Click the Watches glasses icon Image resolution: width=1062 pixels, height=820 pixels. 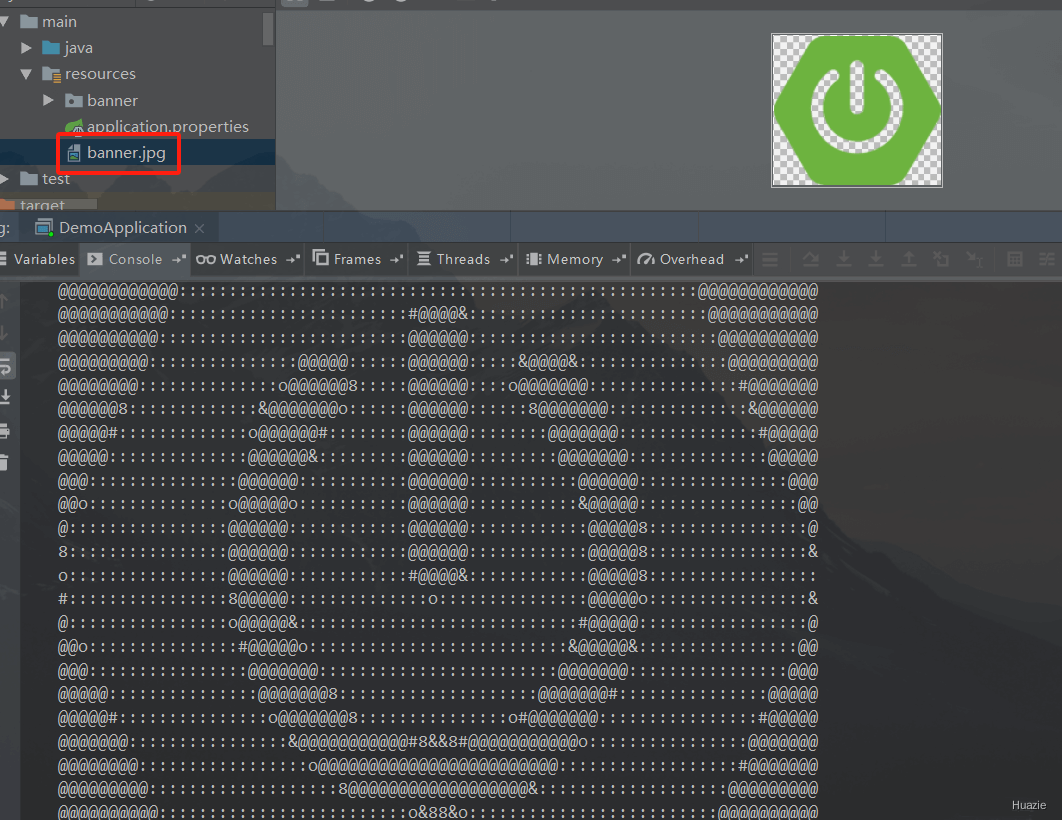click(206, 259)
